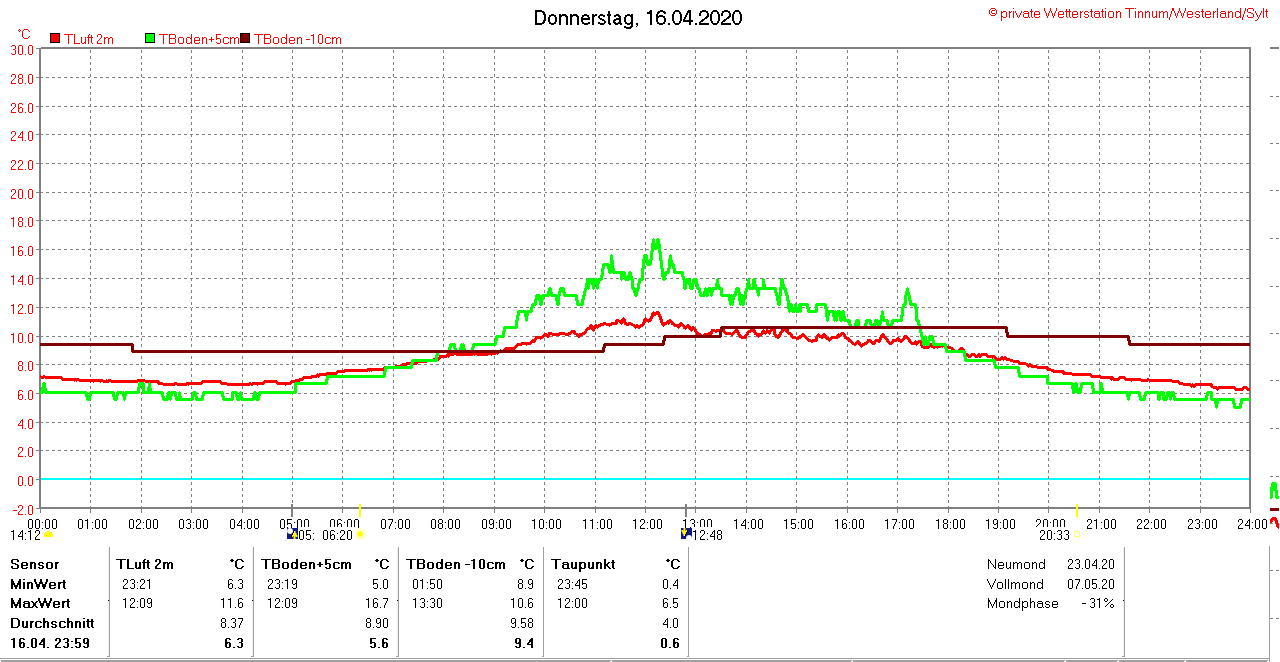Click the red TLuft 2m legend swatch
Screen dimensions: 1280x662
click(56, 39)
